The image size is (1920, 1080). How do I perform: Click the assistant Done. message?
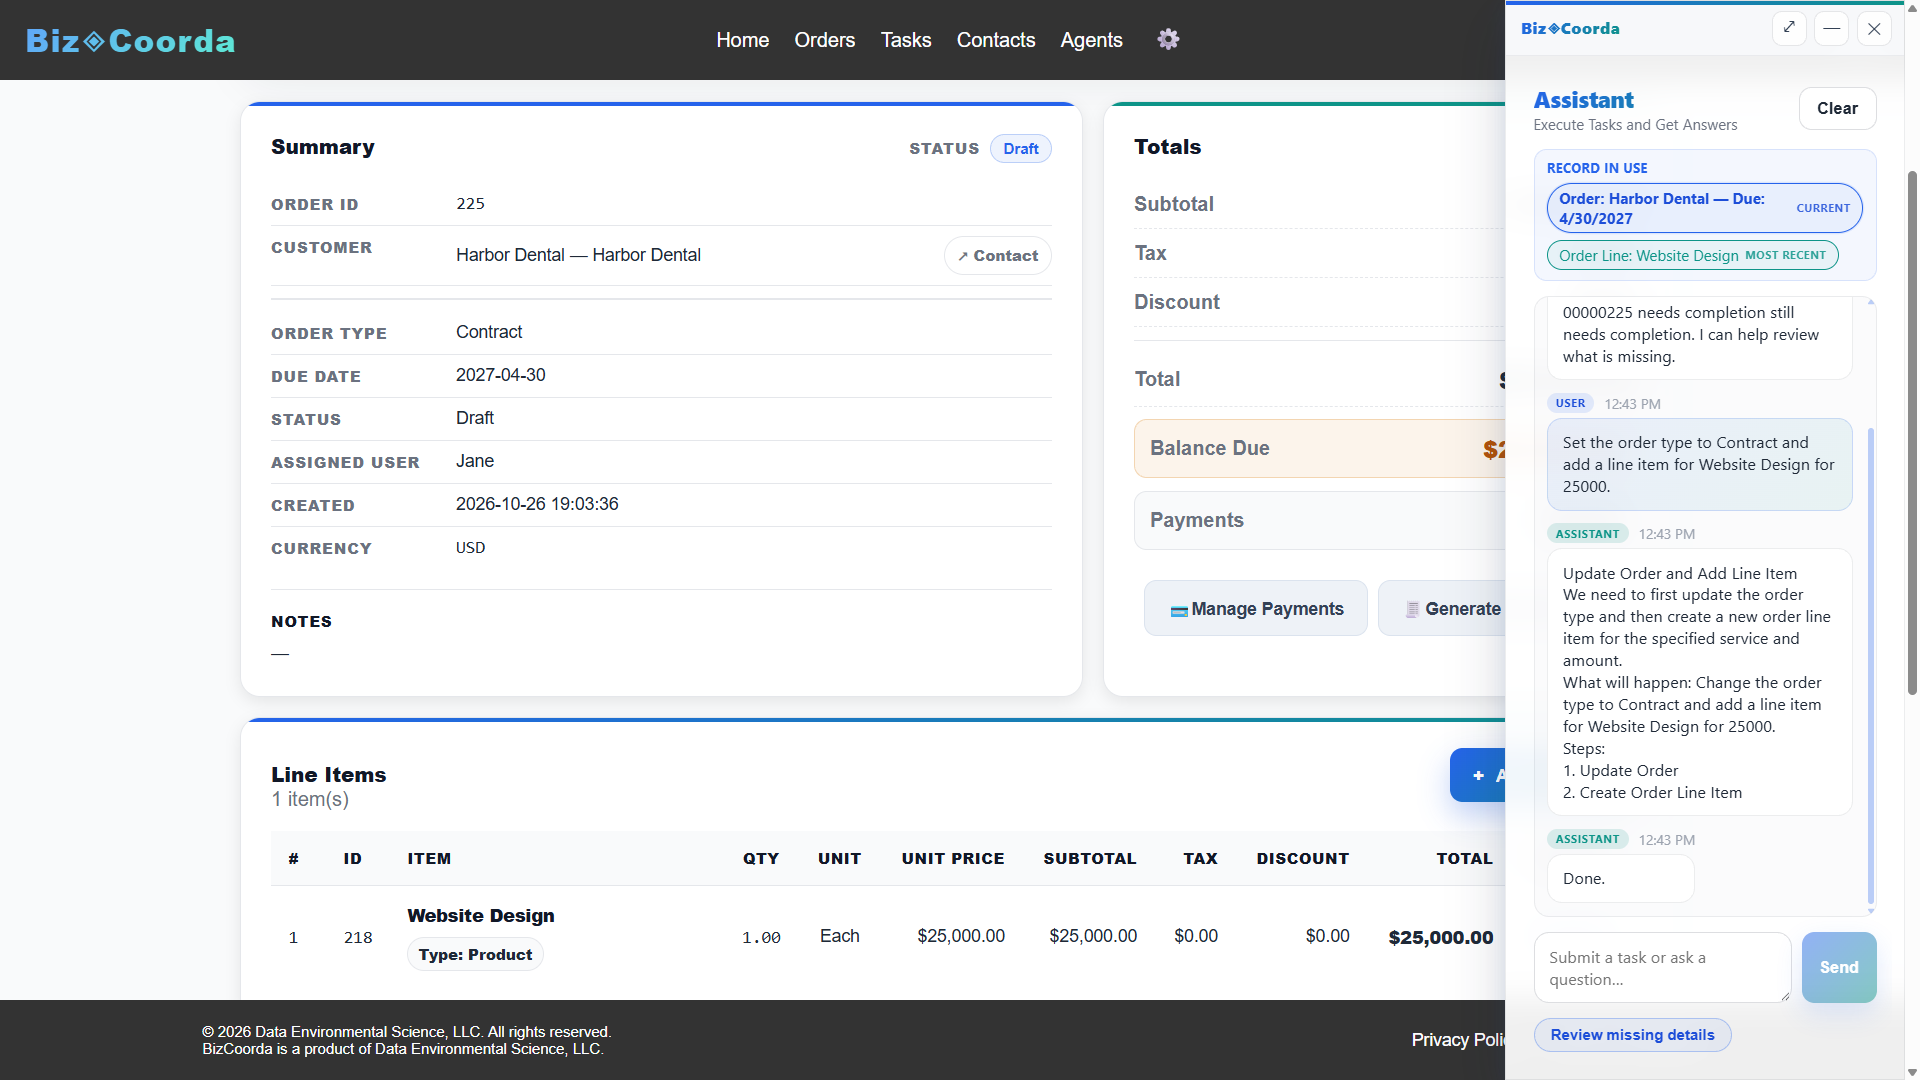[x=1620, y=878]
